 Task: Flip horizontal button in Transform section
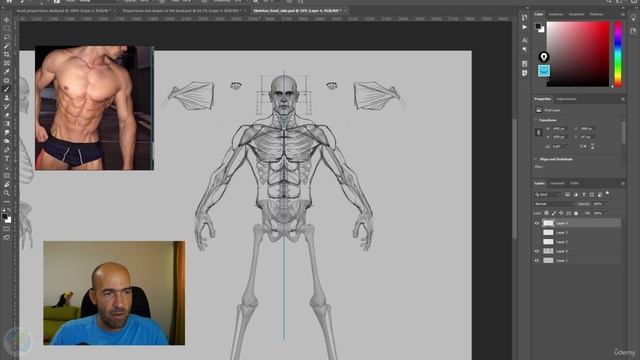pyautogui.click(x=583, y=146)
